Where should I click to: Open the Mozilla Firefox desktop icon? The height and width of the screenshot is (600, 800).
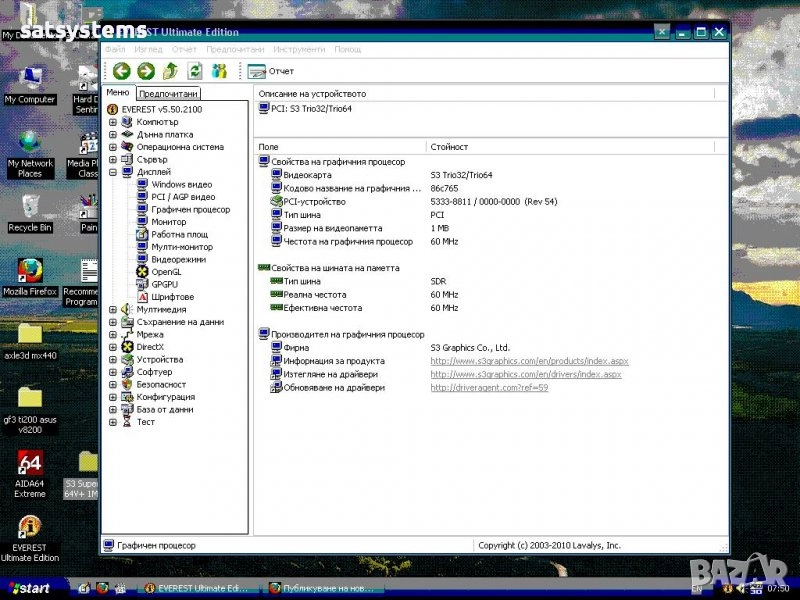click(30, 272)
